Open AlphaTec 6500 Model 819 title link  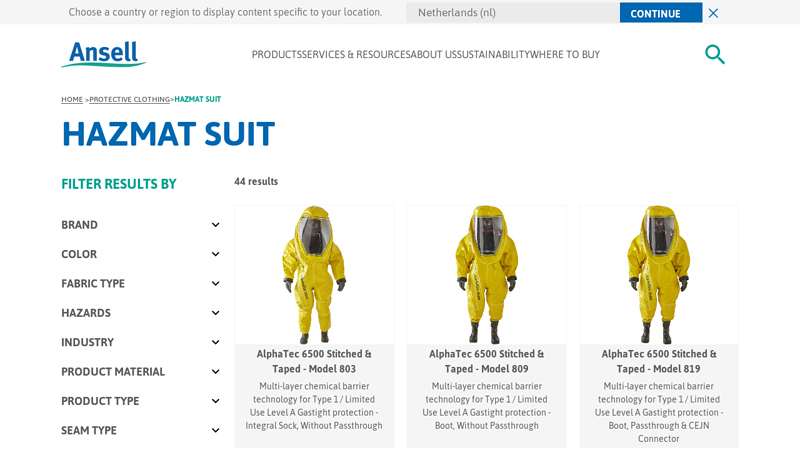point(659,361)
